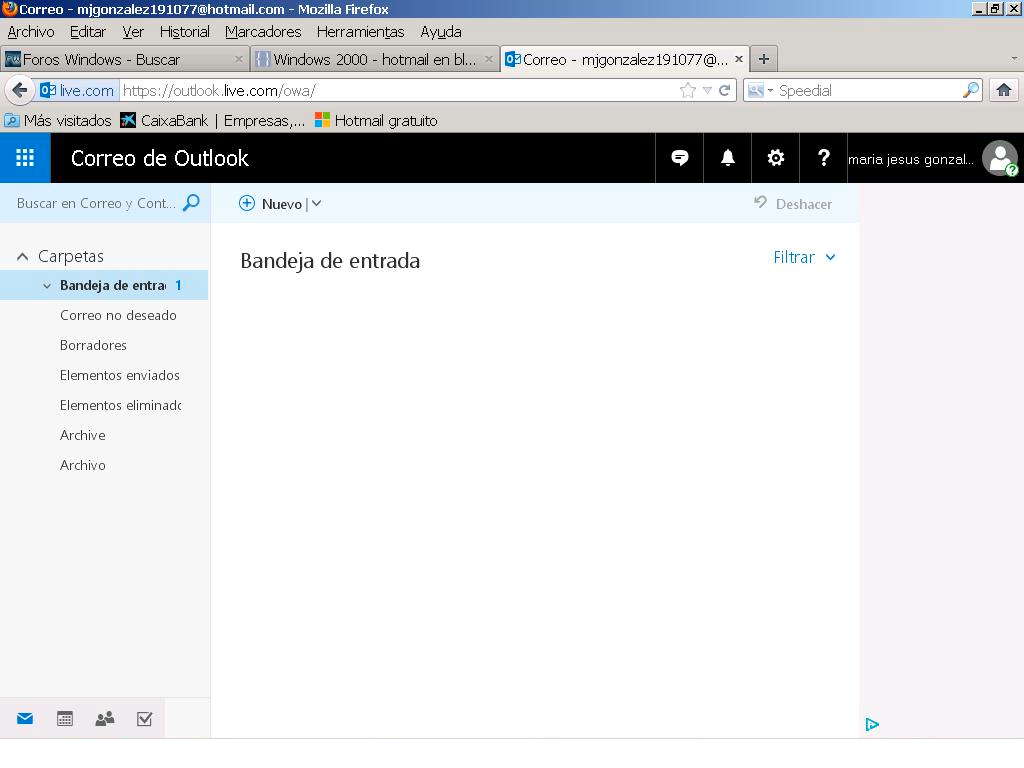The height and width of the screenshot is (768, 1024).
Task: Open the Skype chat bubble icon
Action: point(680,158)
